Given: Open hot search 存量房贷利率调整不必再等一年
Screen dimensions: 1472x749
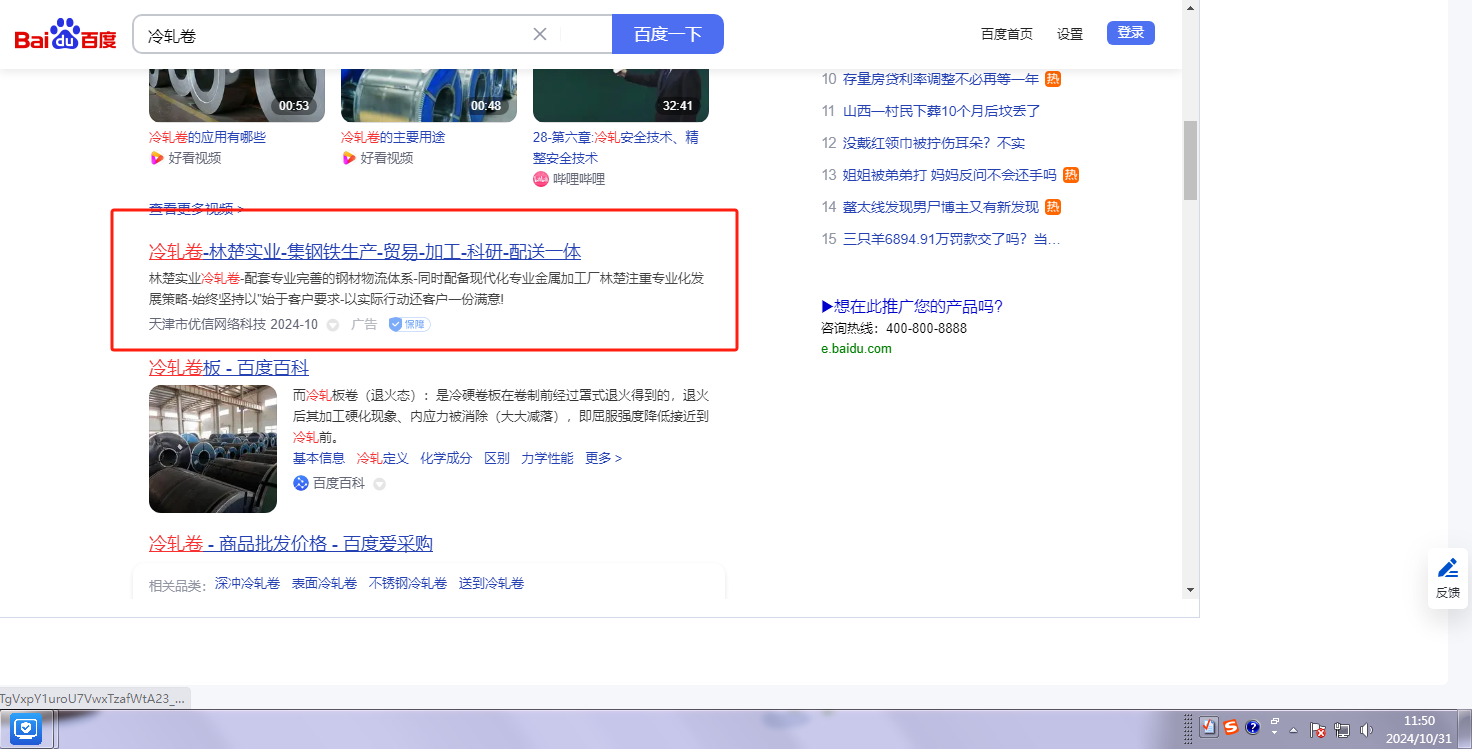Looking at the screenshot, I should tap(941, 79).
